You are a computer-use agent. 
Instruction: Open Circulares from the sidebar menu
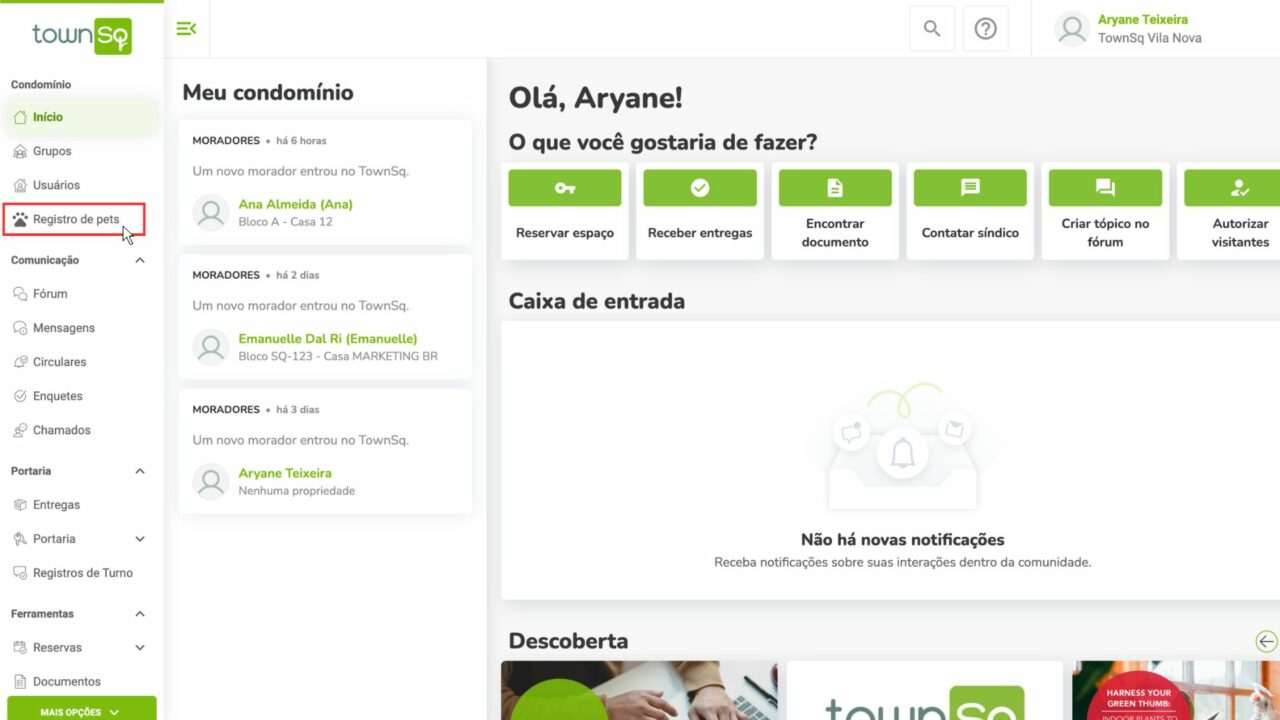click(x=57, y=361)
